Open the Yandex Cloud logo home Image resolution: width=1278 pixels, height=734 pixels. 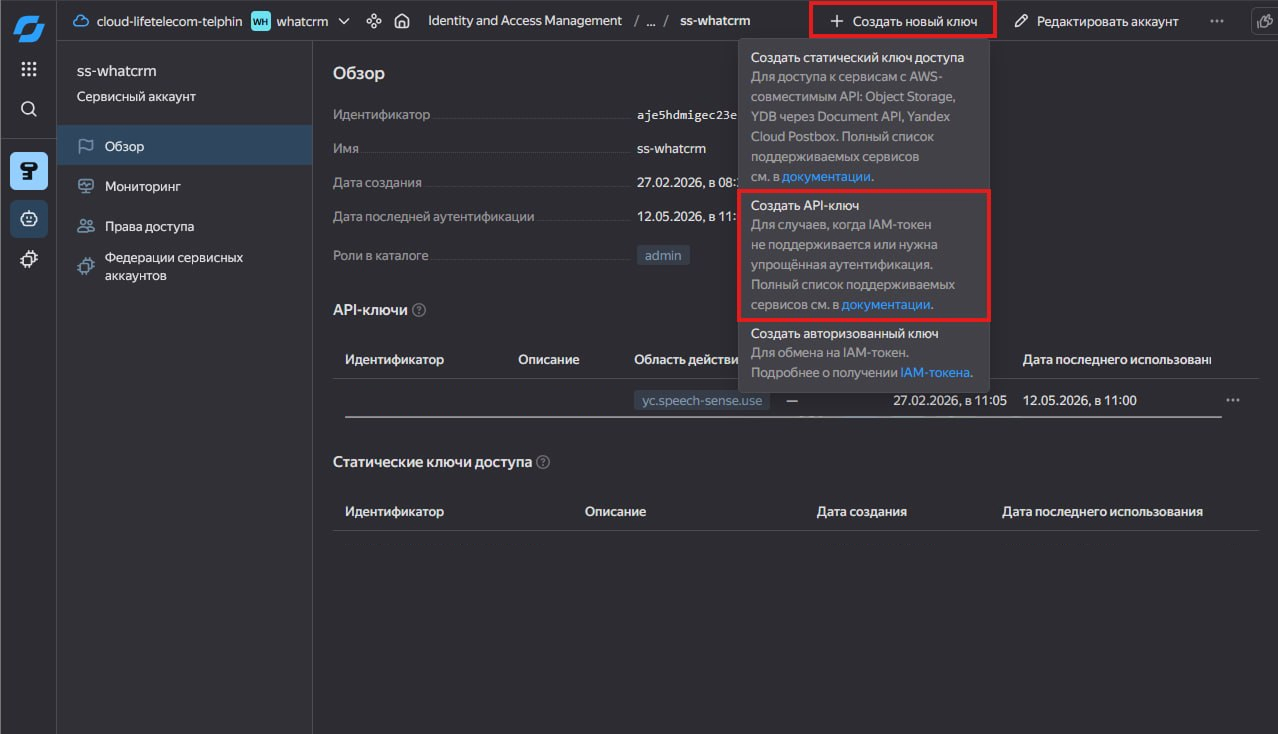[x=28, y=27]
